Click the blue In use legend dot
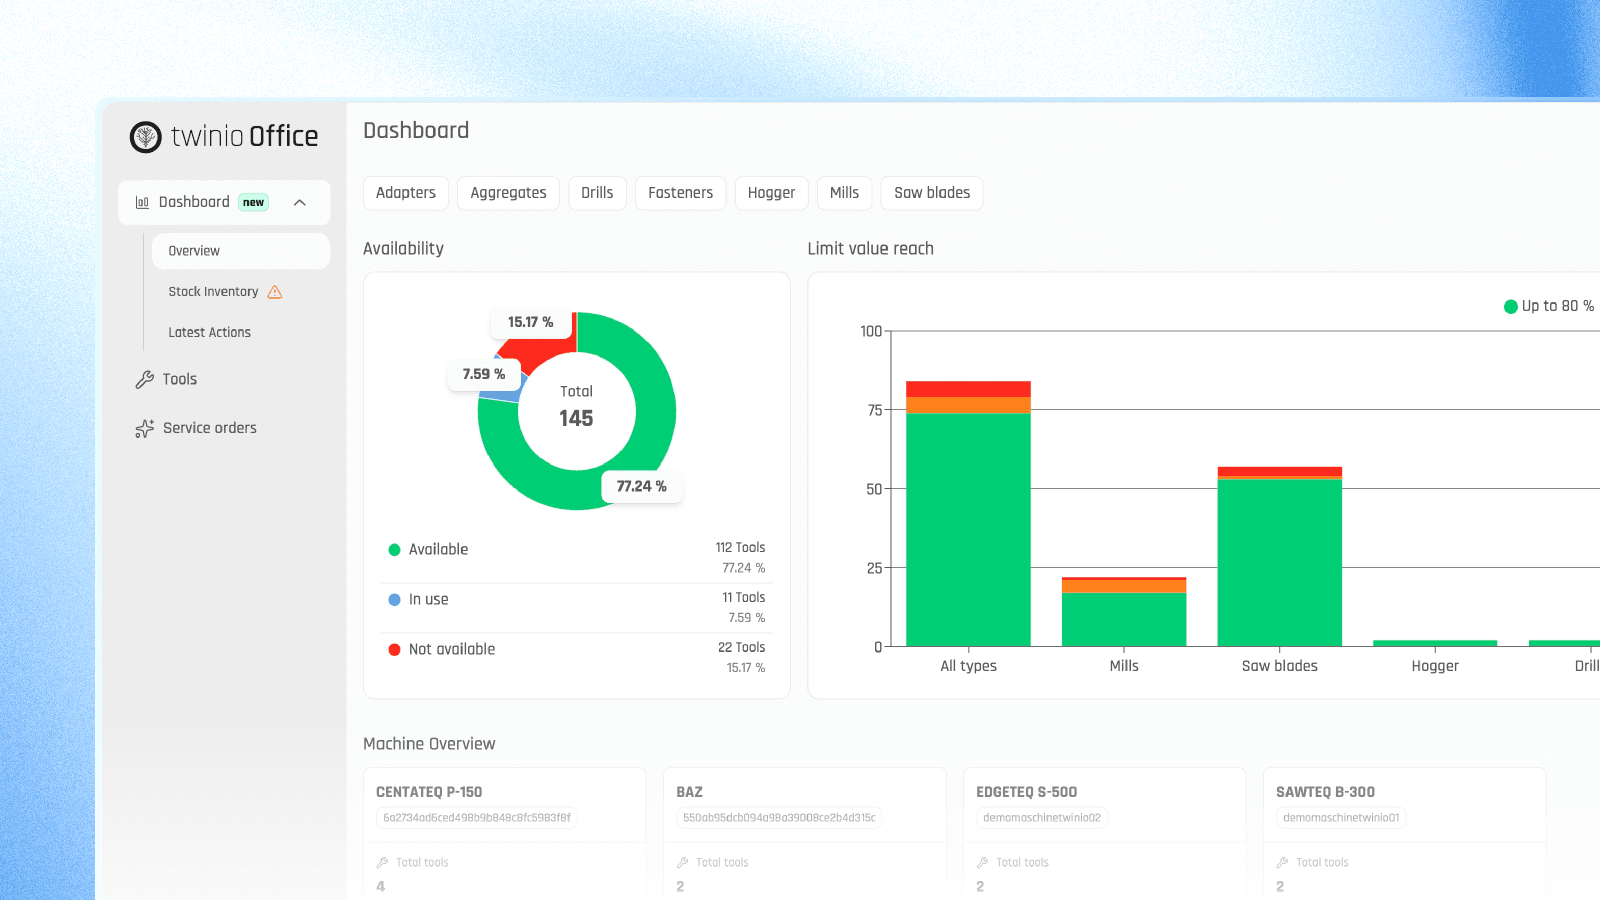The image size is (1600, 900). [394, 600]
